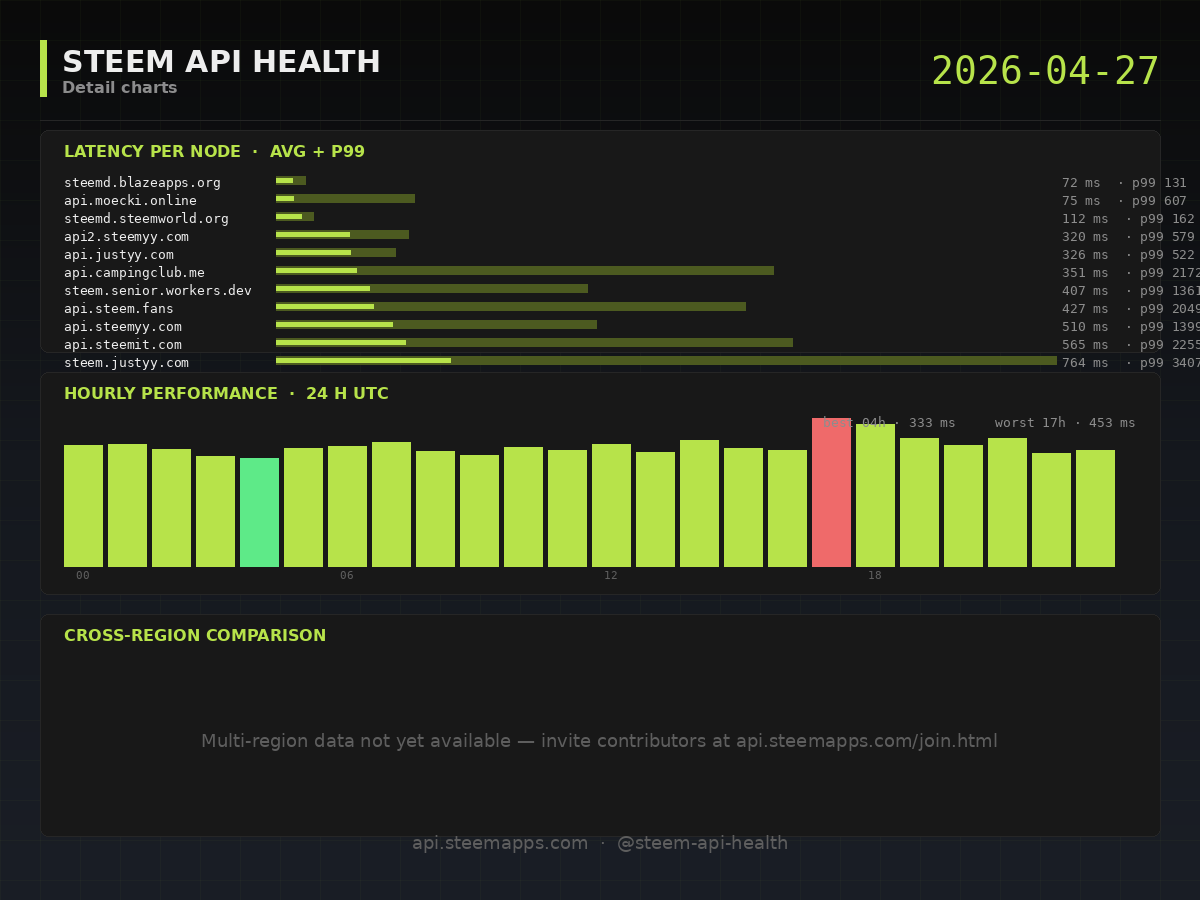Open the api.steemapps.com/join.html invite message
The height and width of the screenshot is (900, 1200).
coord(599,741)
